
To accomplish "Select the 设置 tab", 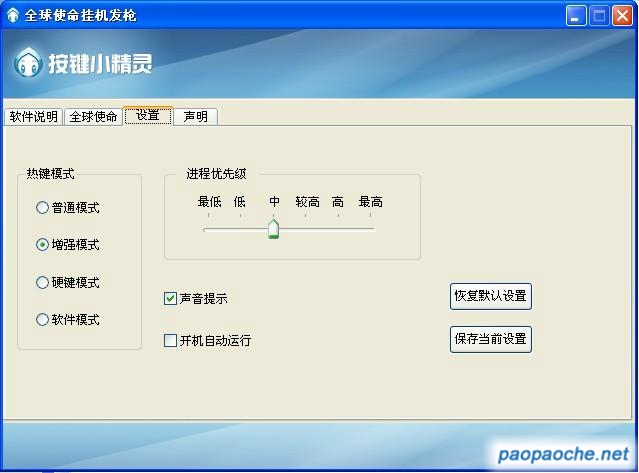I will pyautogui.click(x=148, y=116).
